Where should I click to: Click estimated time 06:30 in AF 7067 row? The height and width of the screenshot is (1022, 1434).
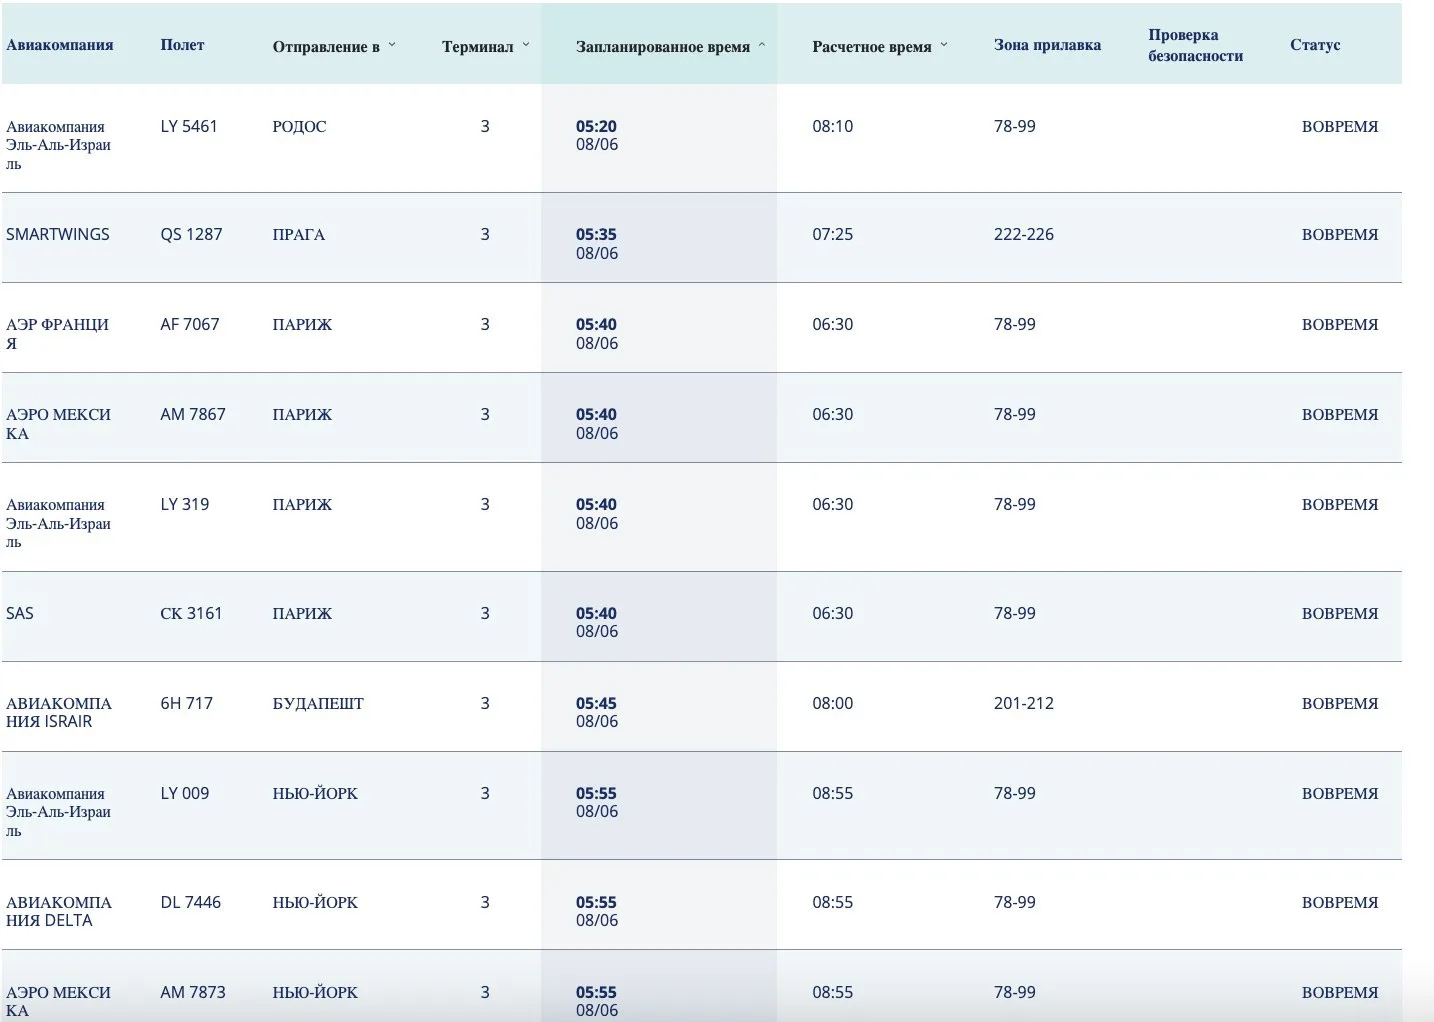[833, 324]
